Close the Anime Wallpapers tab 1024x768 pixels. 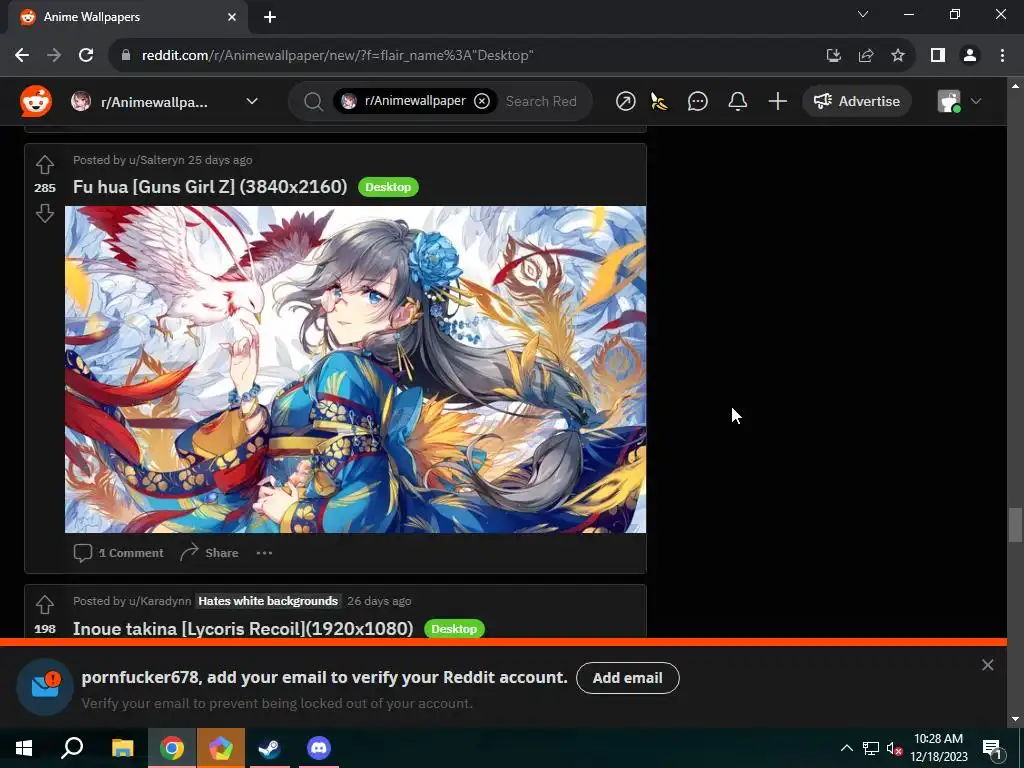232,17
